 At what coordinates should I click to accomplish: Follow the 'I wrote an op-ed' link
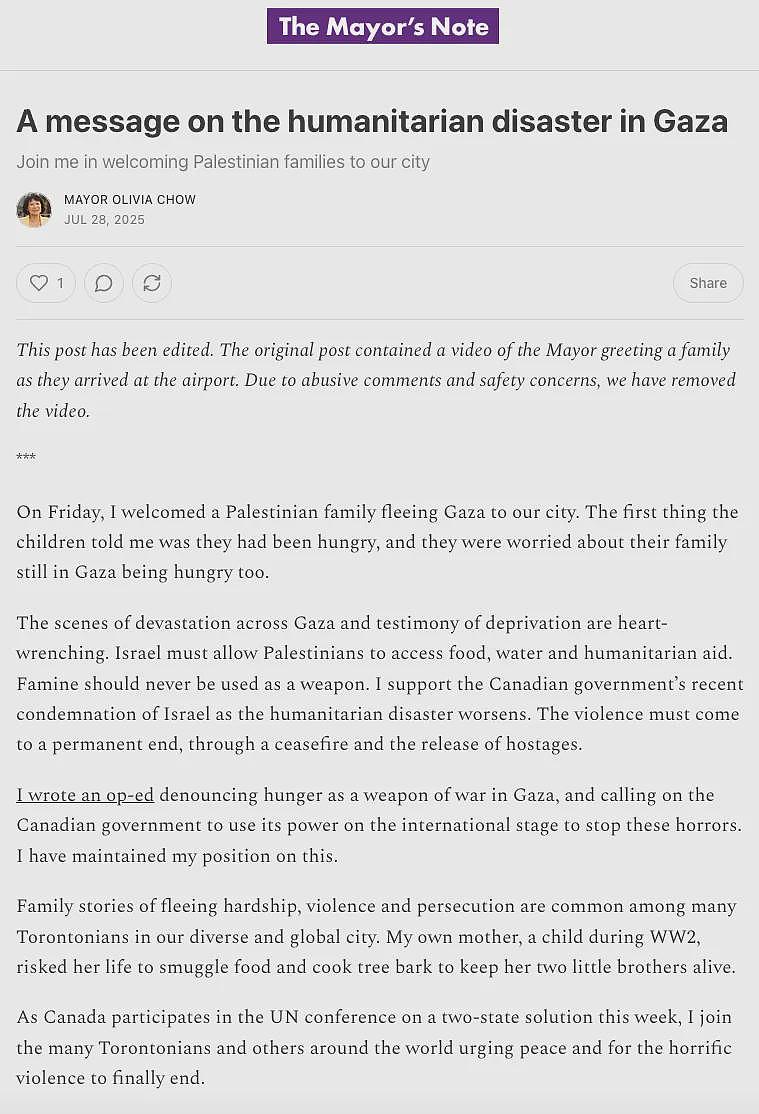point(85,795)
